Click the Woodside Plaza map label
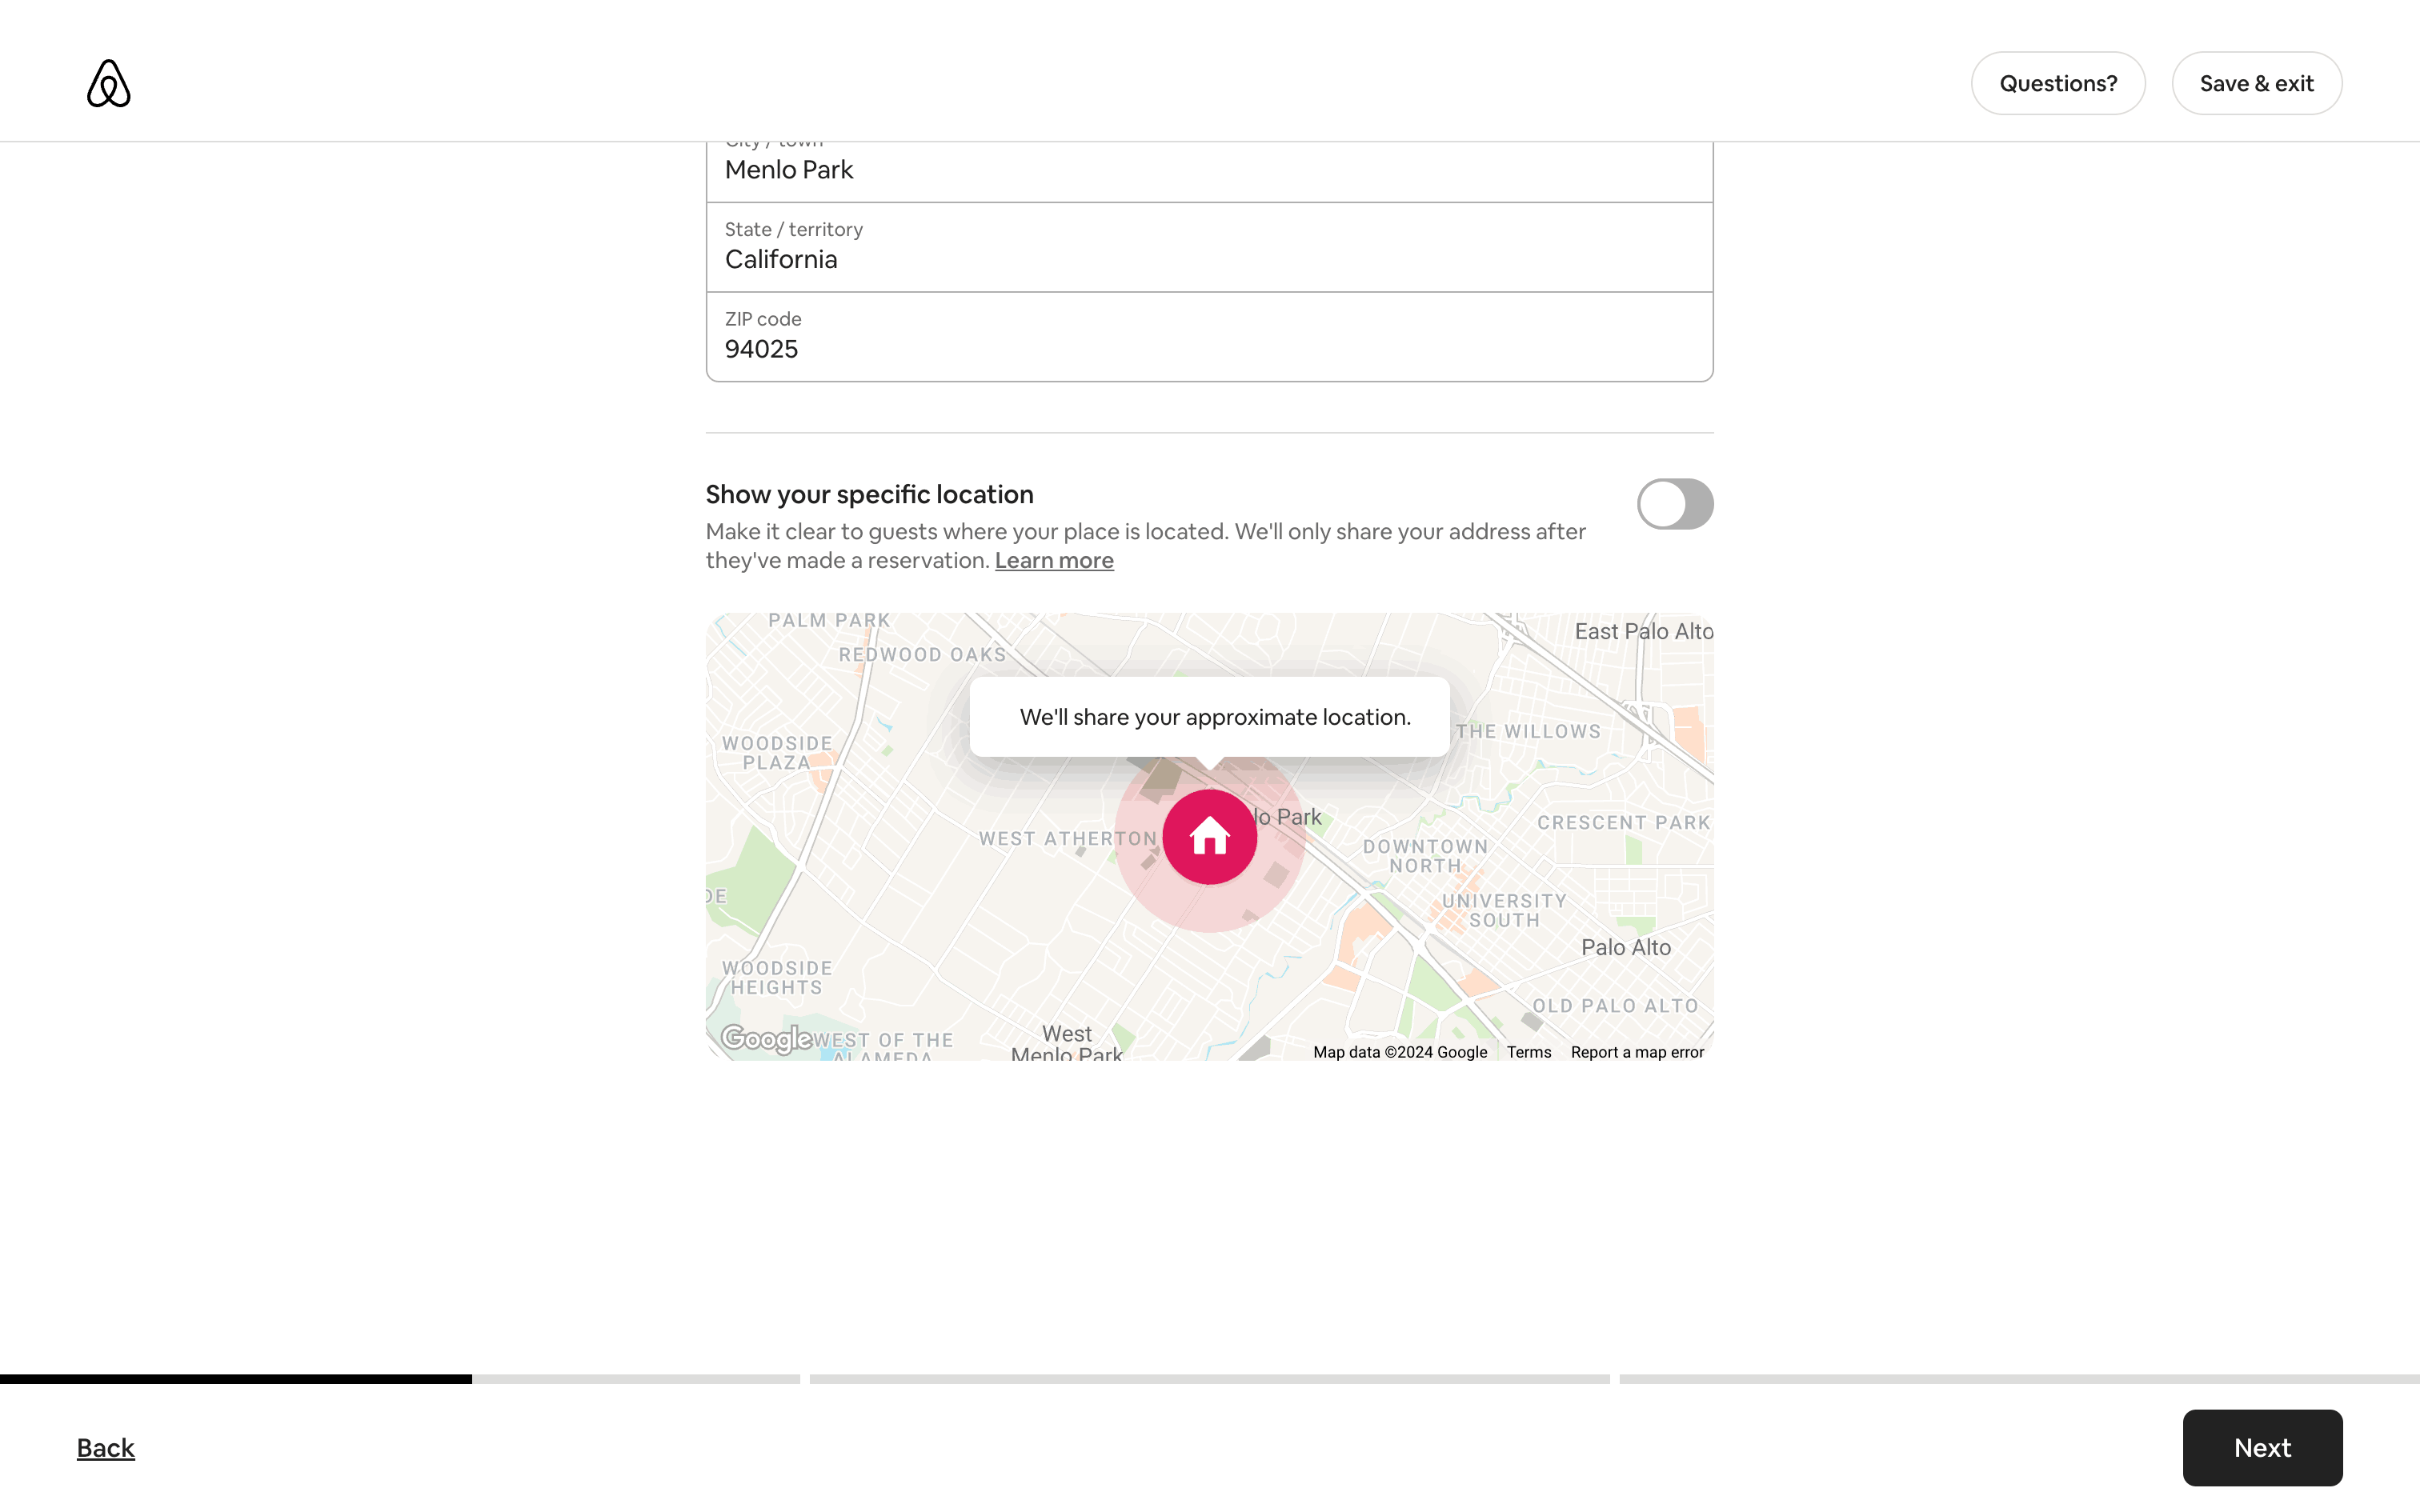This screenshot has width=2420, height=1512. pos(777,753)
